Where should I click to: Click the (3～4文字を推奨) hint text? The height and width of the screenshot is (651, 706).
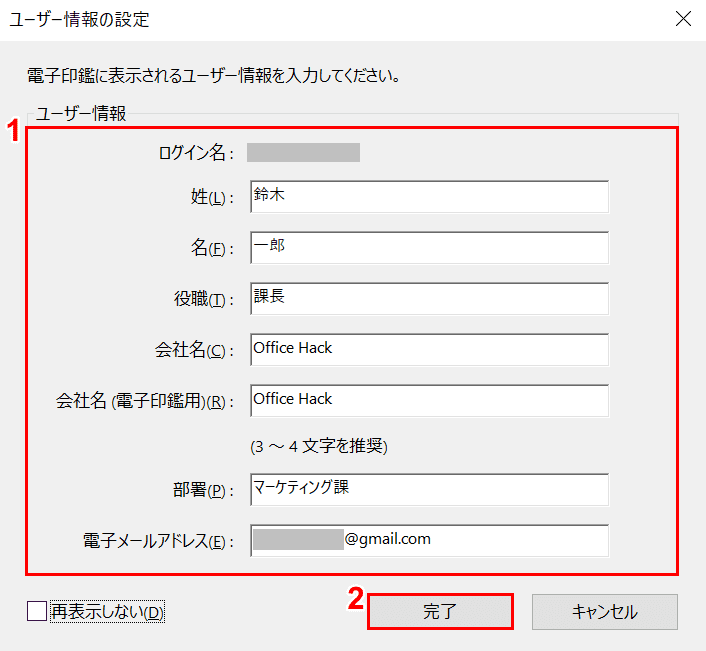319,446
